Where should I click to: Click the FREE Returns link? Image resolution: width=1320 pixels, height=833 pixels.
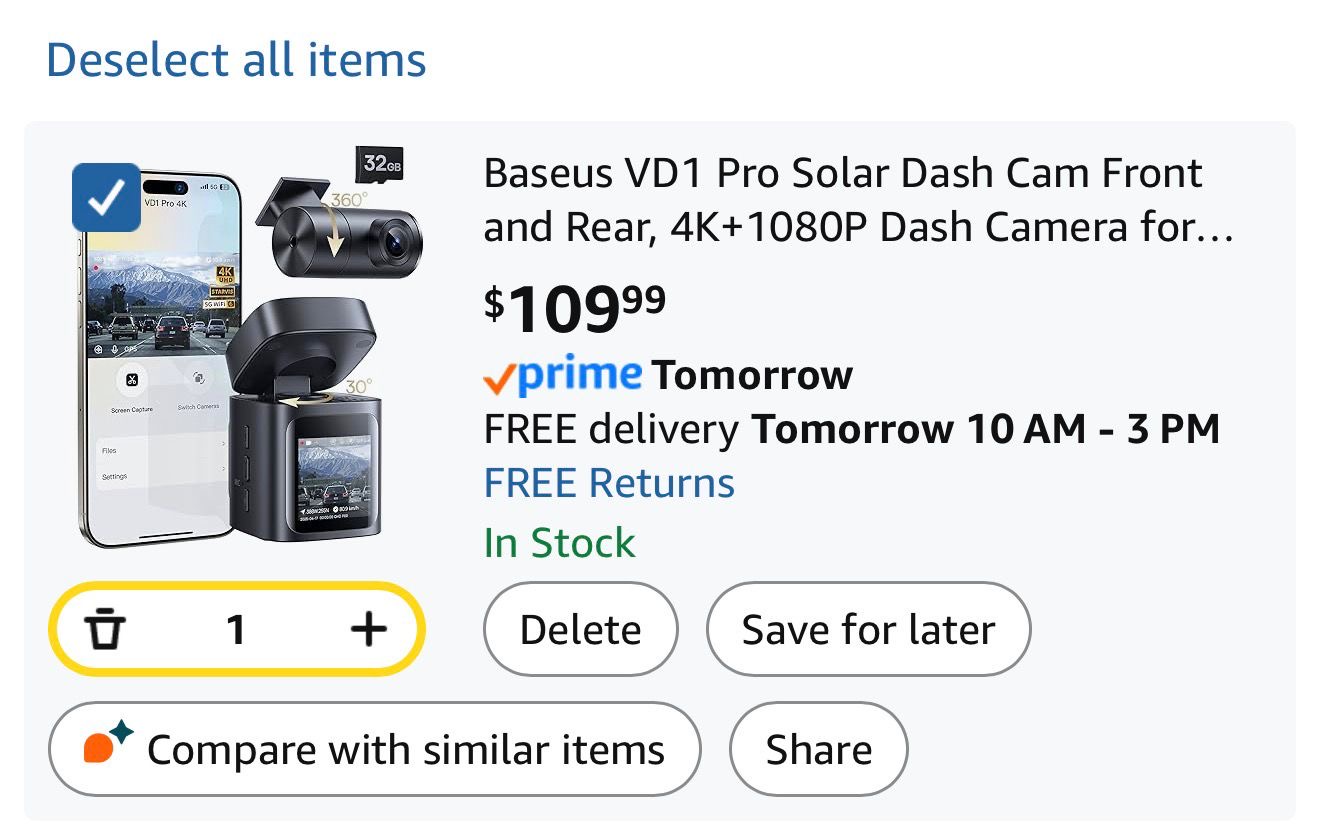[609, 484]
